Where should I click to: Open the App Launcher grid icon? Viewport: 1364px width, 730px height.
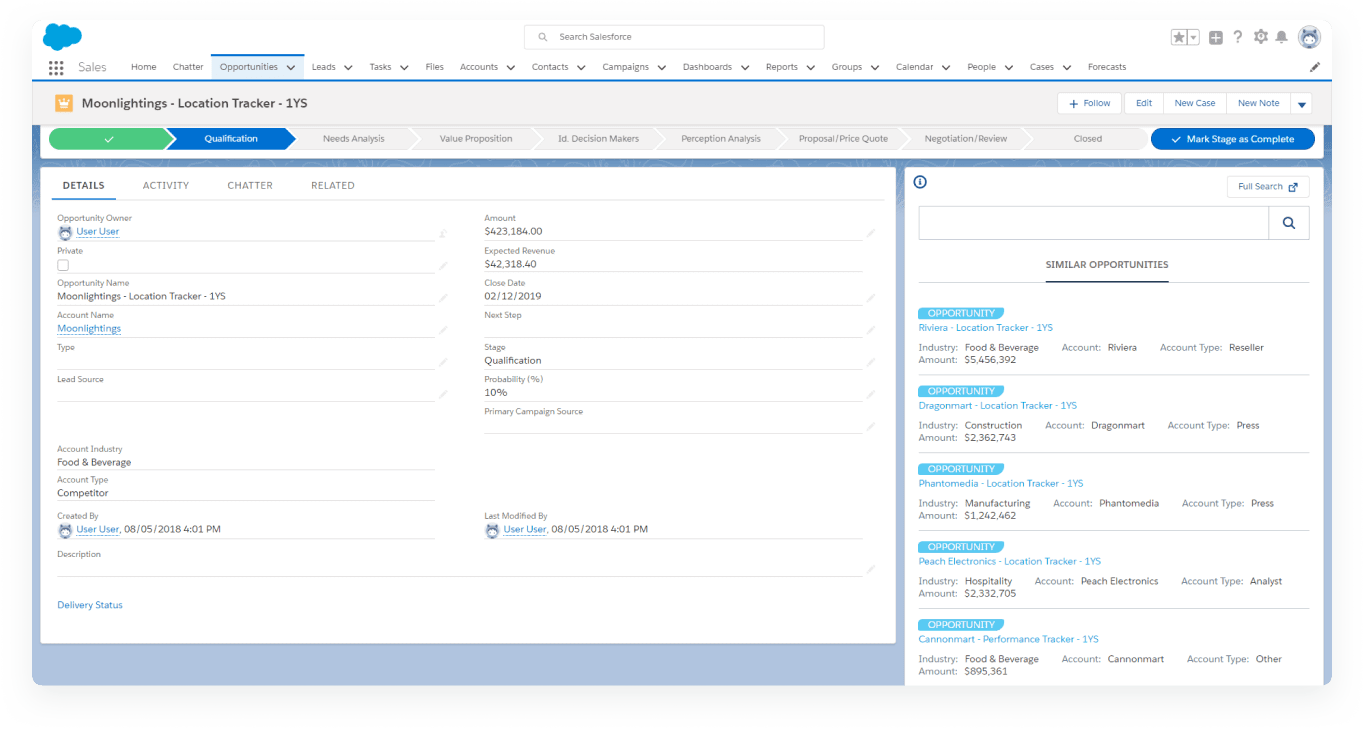(56, 68)
